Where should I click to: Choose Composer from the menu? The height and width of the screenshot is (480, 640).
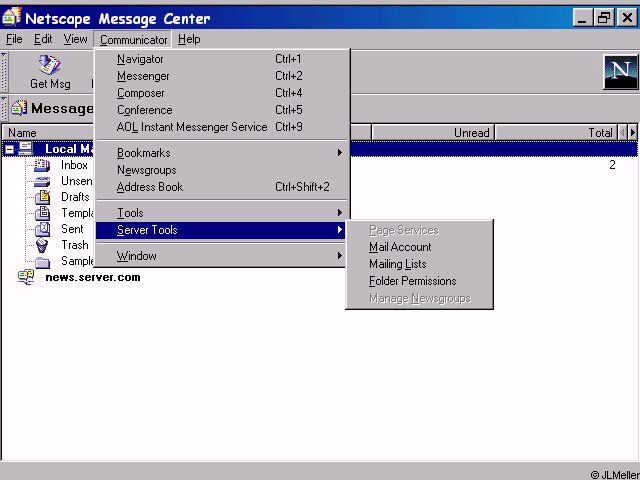coord(222,93)
